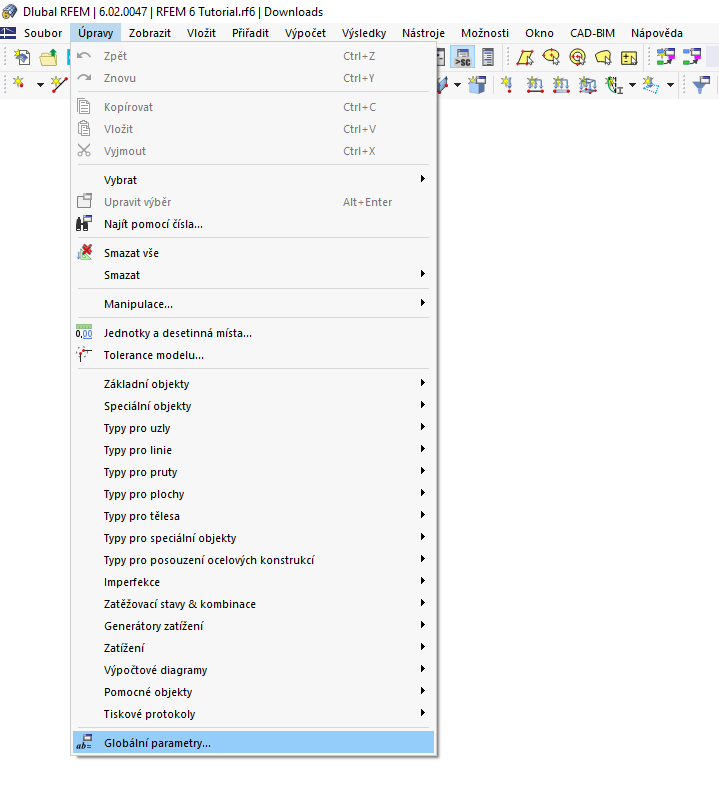The height and width of the screenshot is (797, 719).
Task: Open dropdown arrow left of new solid icon
Action: (457, 85)
